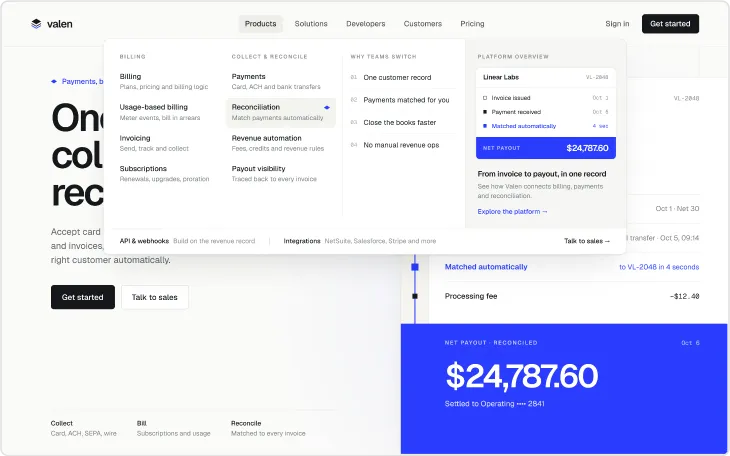Click Talk to sales link in menu footer
The image size is (730, 456).
[587, 241]
